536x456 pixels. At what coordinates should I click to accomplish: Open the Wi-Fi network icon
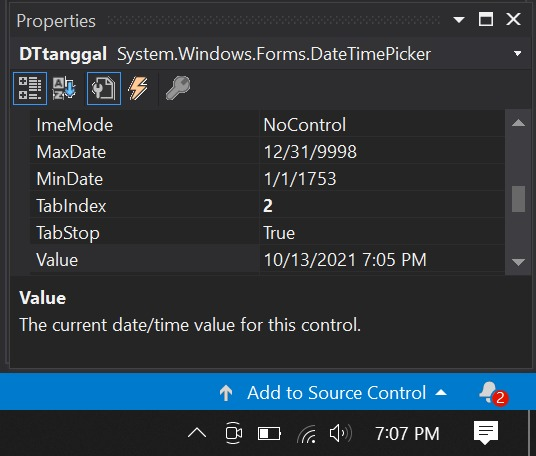tap(307, 434)
